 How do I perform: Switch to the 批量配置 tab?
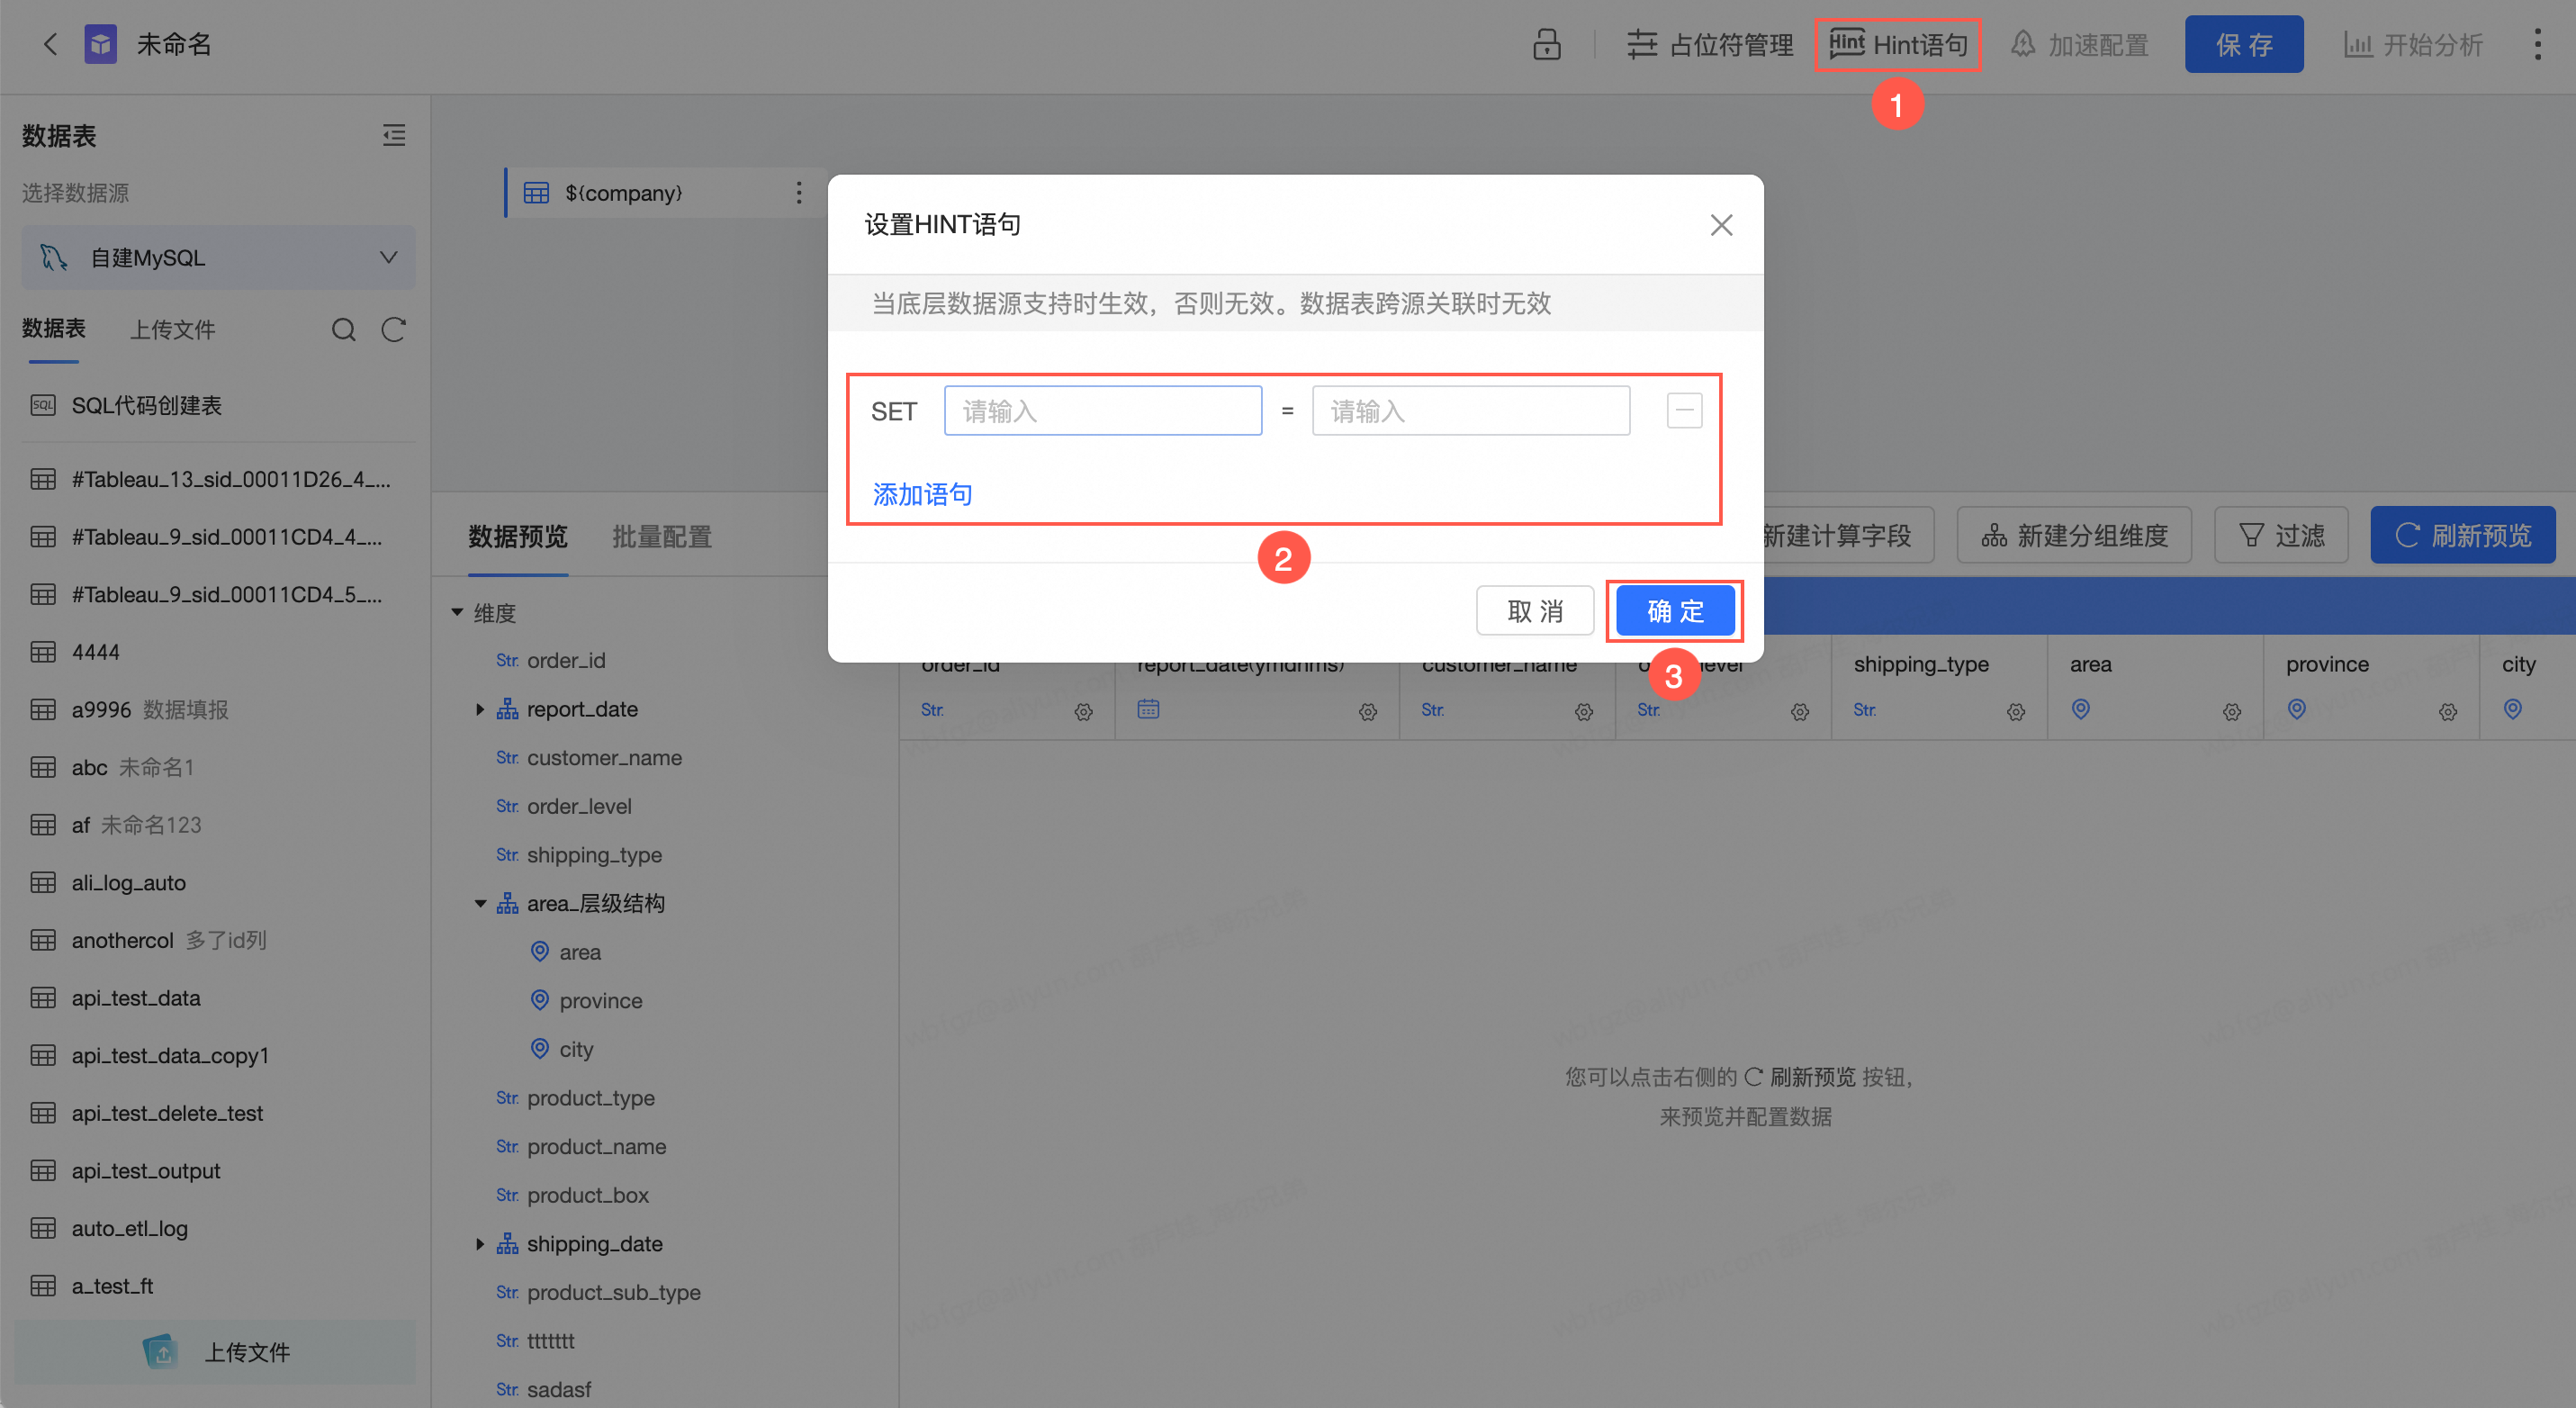tap(661, 537)
